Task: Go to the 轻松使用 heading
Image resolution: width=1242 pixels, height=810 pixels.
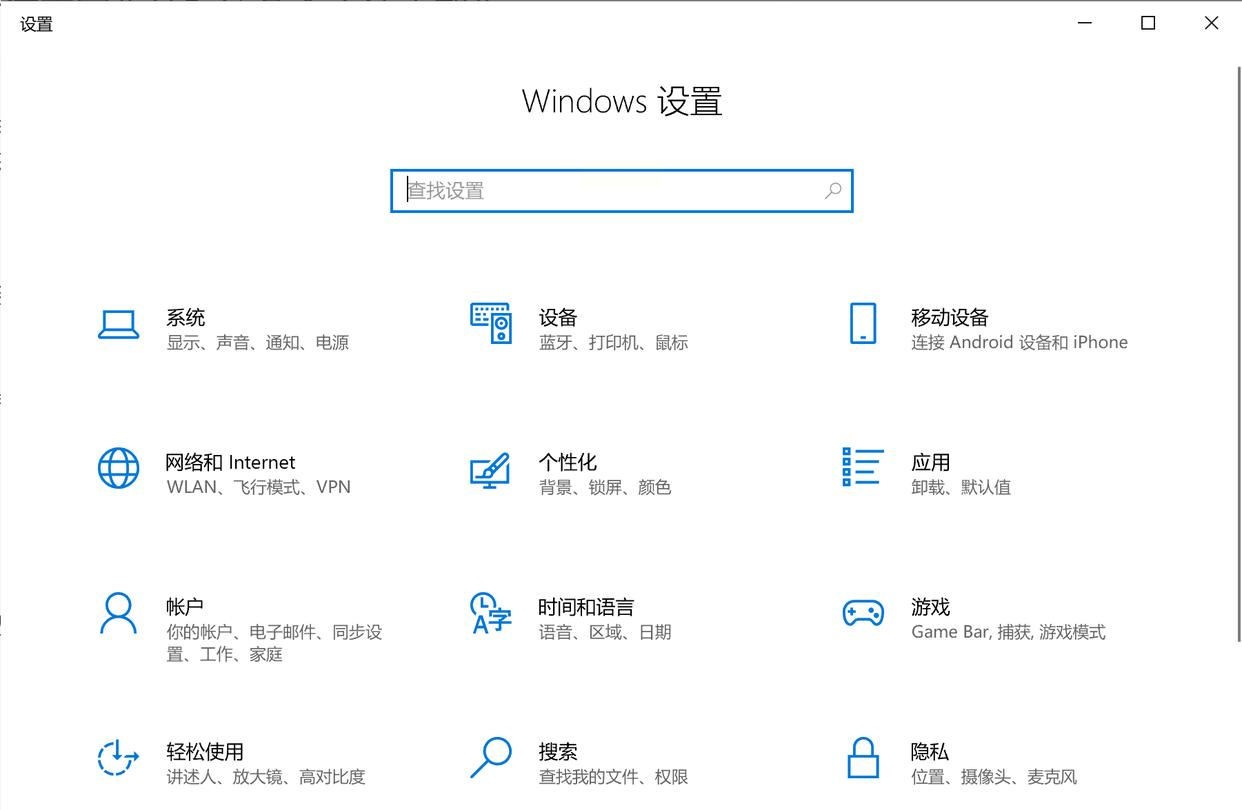Action: tap(205, 751)
